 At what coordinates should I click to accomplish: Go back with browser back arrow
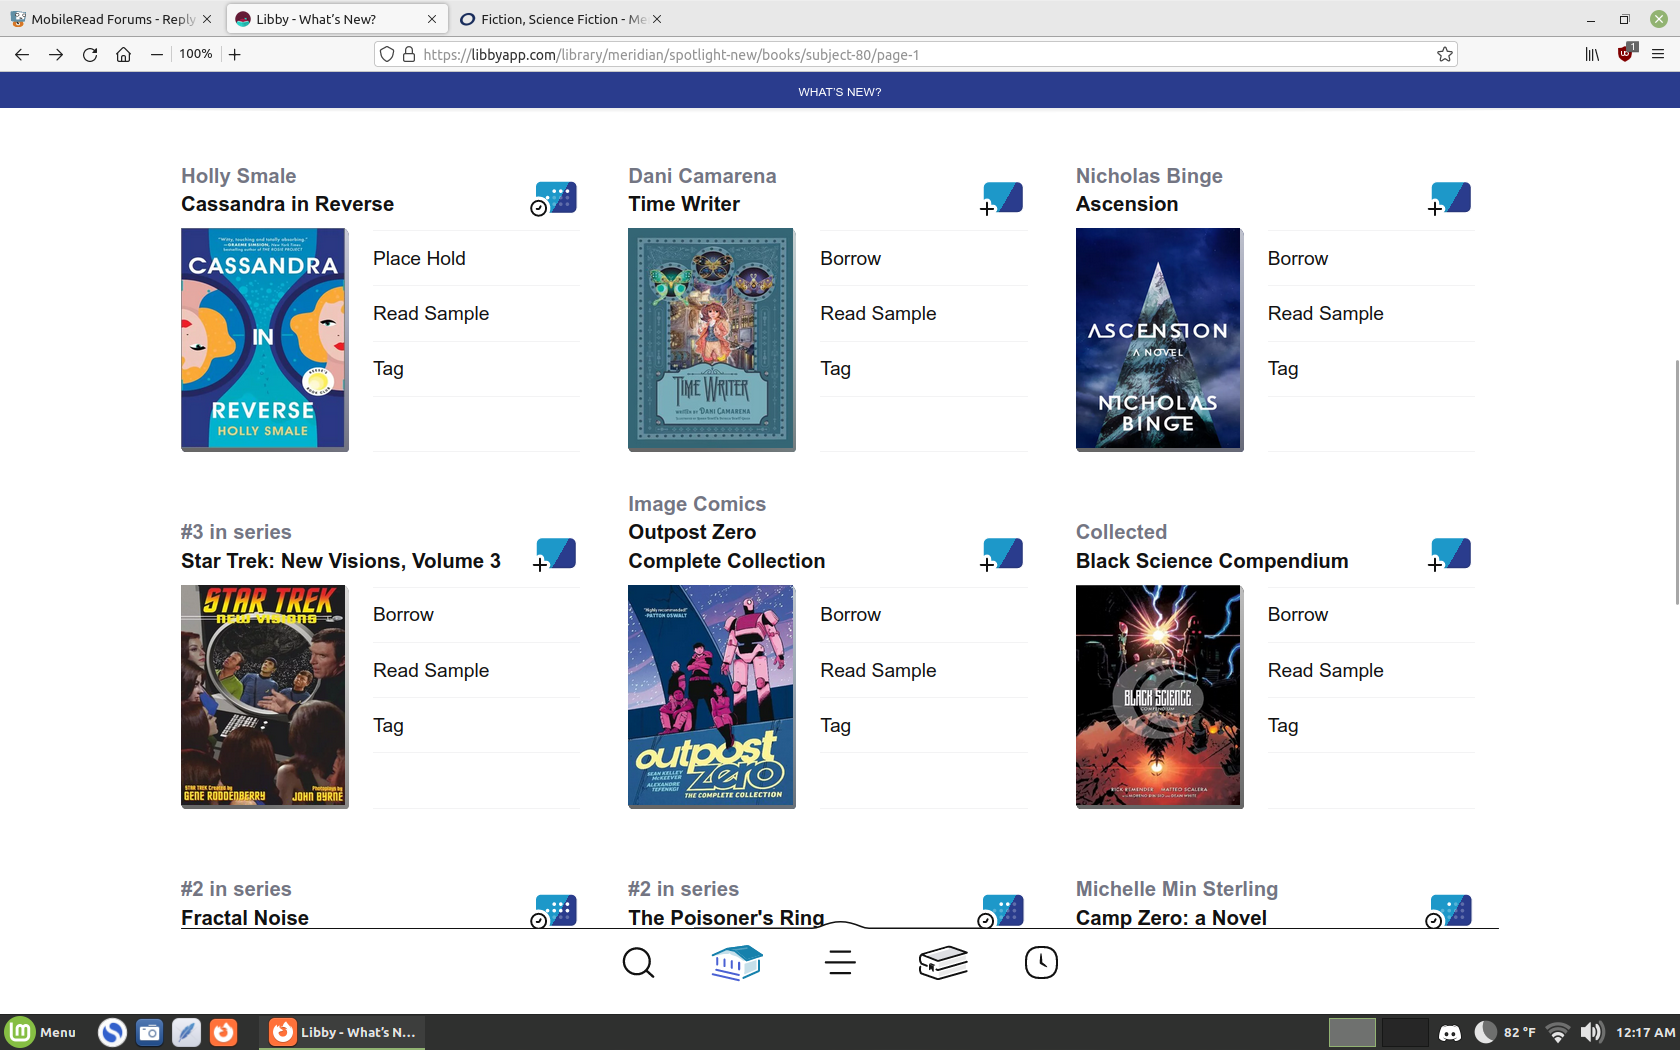point(22,55)
